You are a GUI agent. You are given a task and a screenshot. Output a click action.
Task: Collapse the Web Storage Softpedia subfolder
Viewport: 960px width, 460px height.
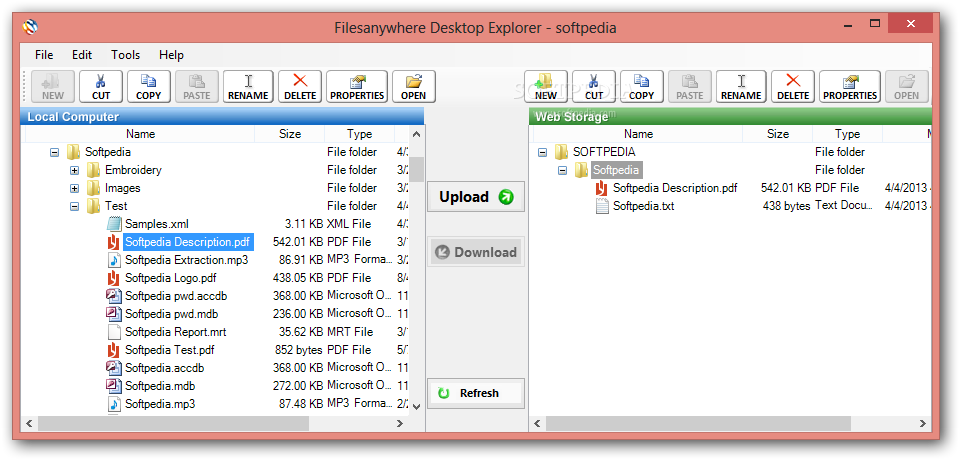pyautogui.click(x=563, y=170)
